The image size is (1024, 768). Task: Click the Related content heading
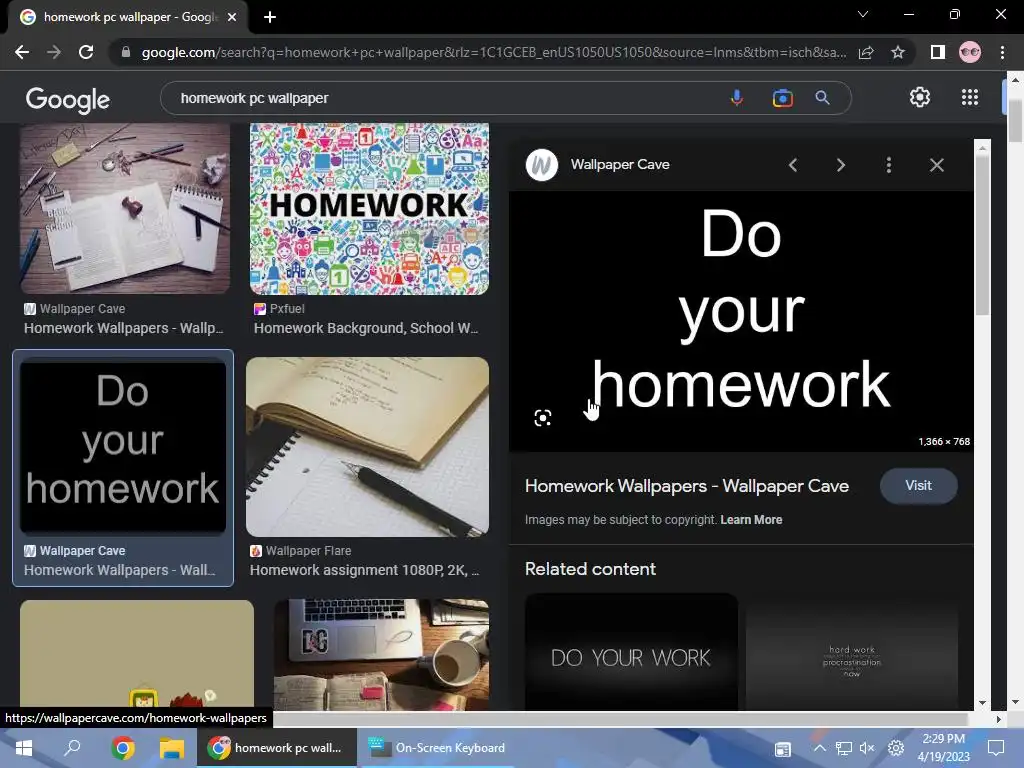tap(590, 569)
